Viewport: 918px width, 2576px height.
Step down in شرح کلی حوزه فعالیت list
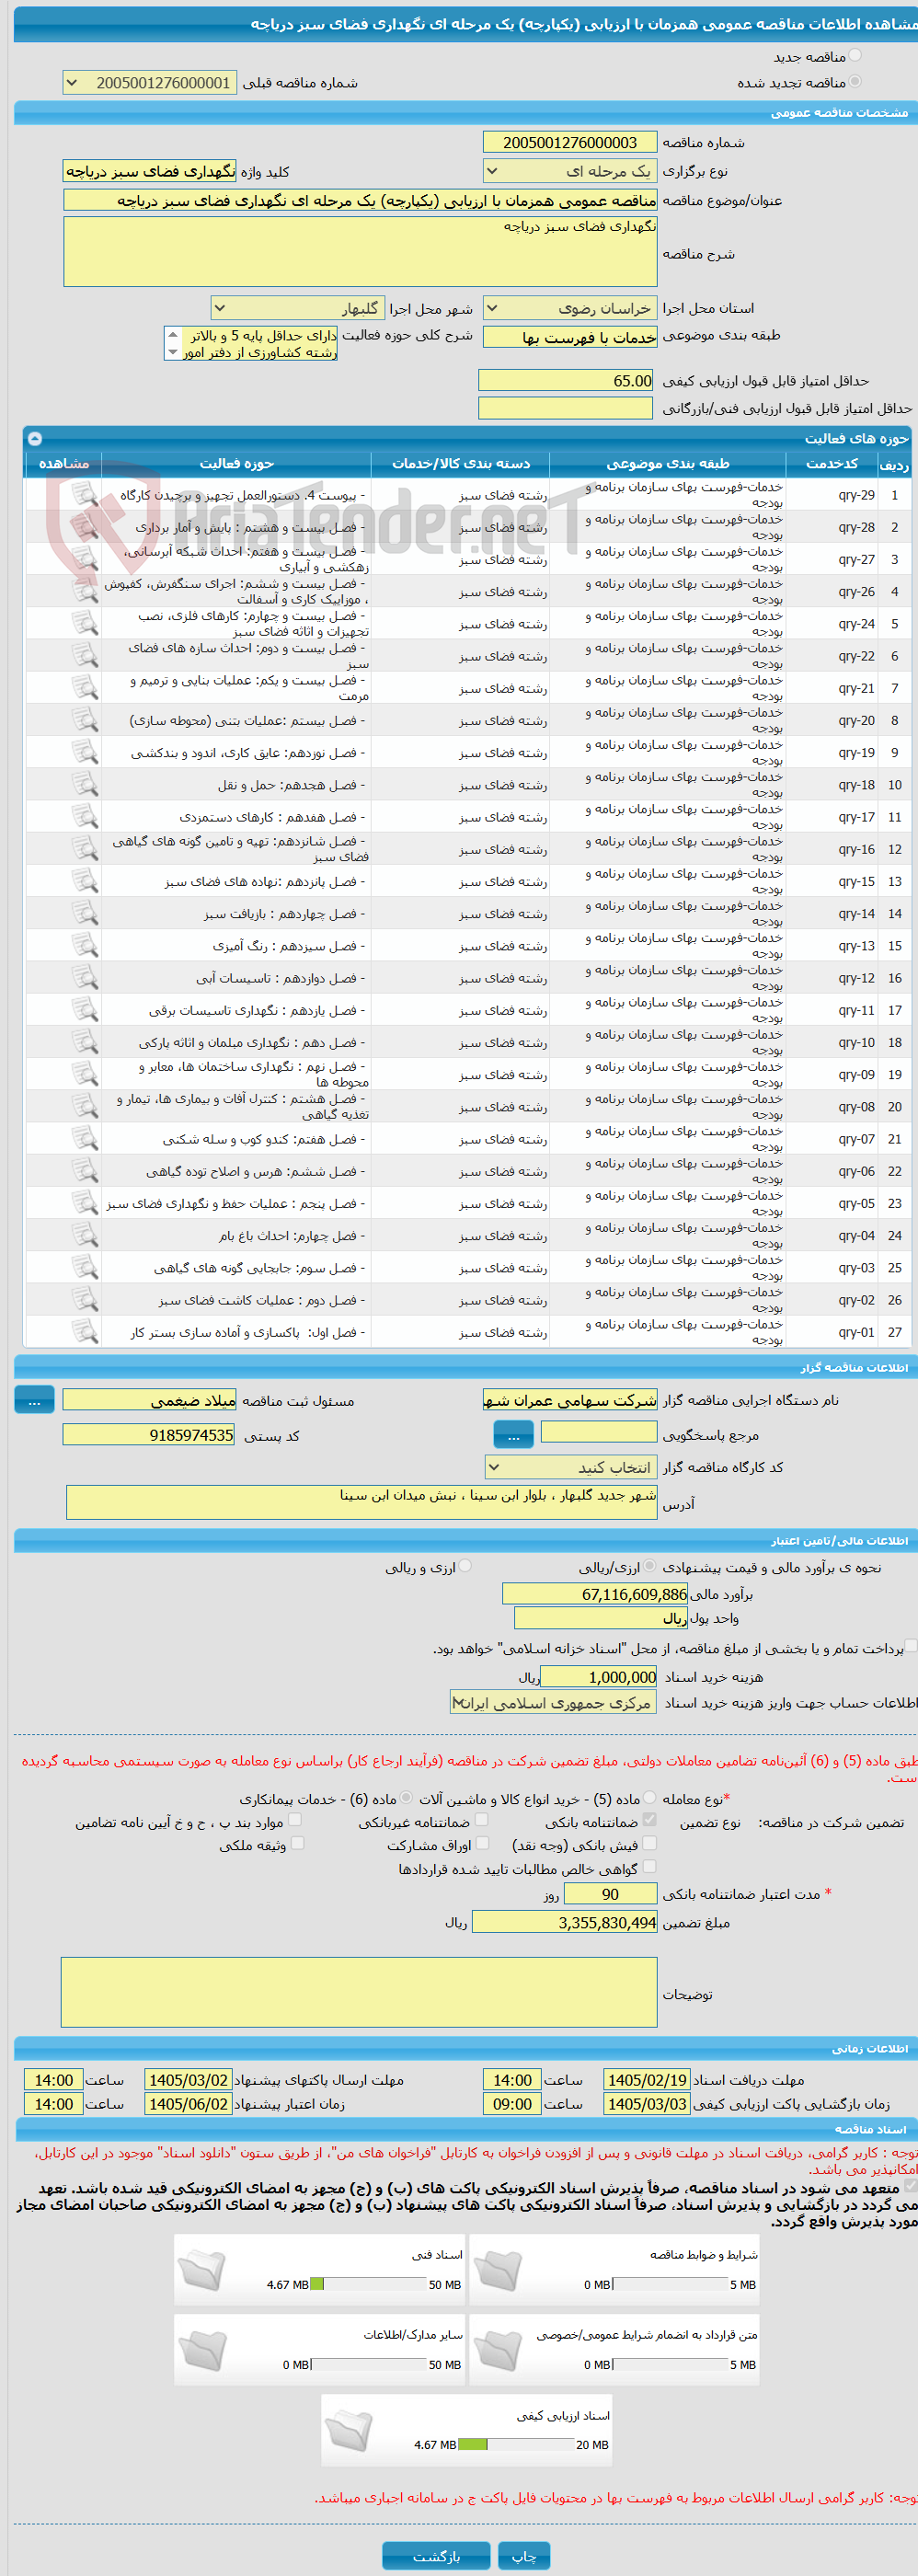173,352
